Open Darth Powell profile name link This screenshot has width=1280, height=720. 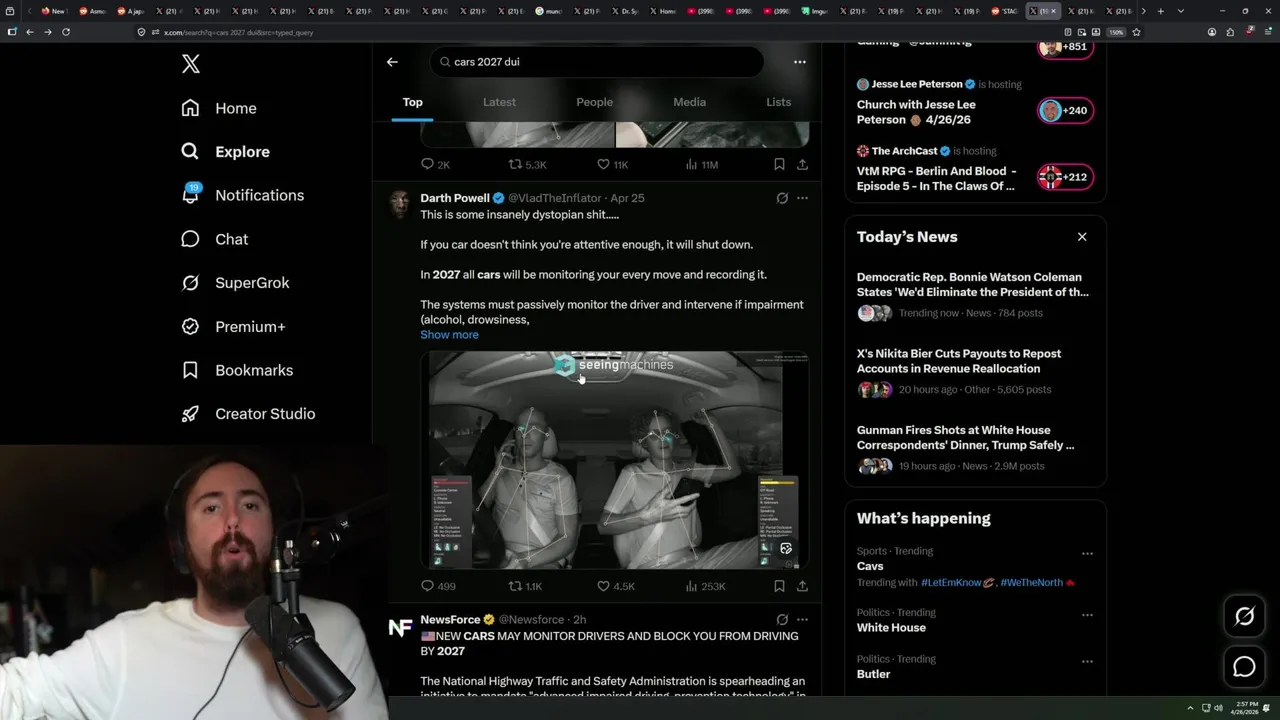[455, 198]
